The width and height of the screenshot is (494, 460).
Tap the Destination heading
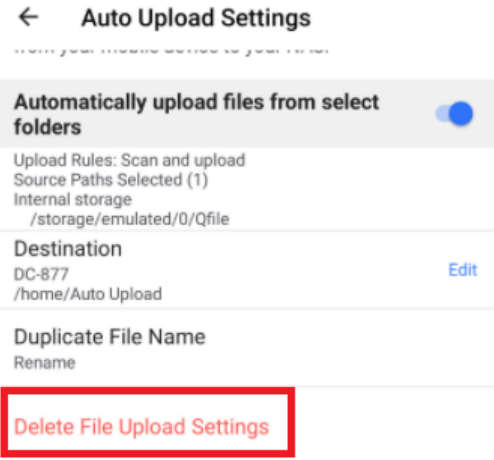(x=68, y=249)
